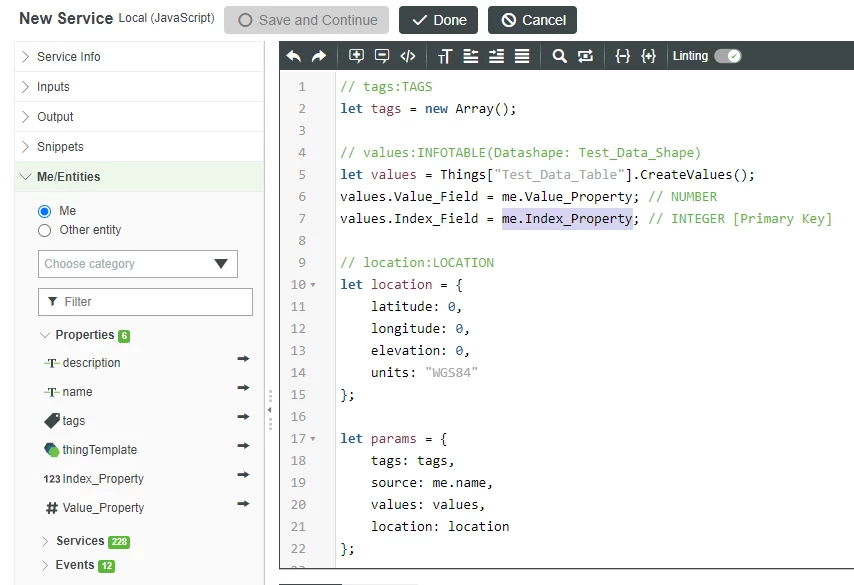Click the Cancel button
854x585 pixels.
point(532,20)
